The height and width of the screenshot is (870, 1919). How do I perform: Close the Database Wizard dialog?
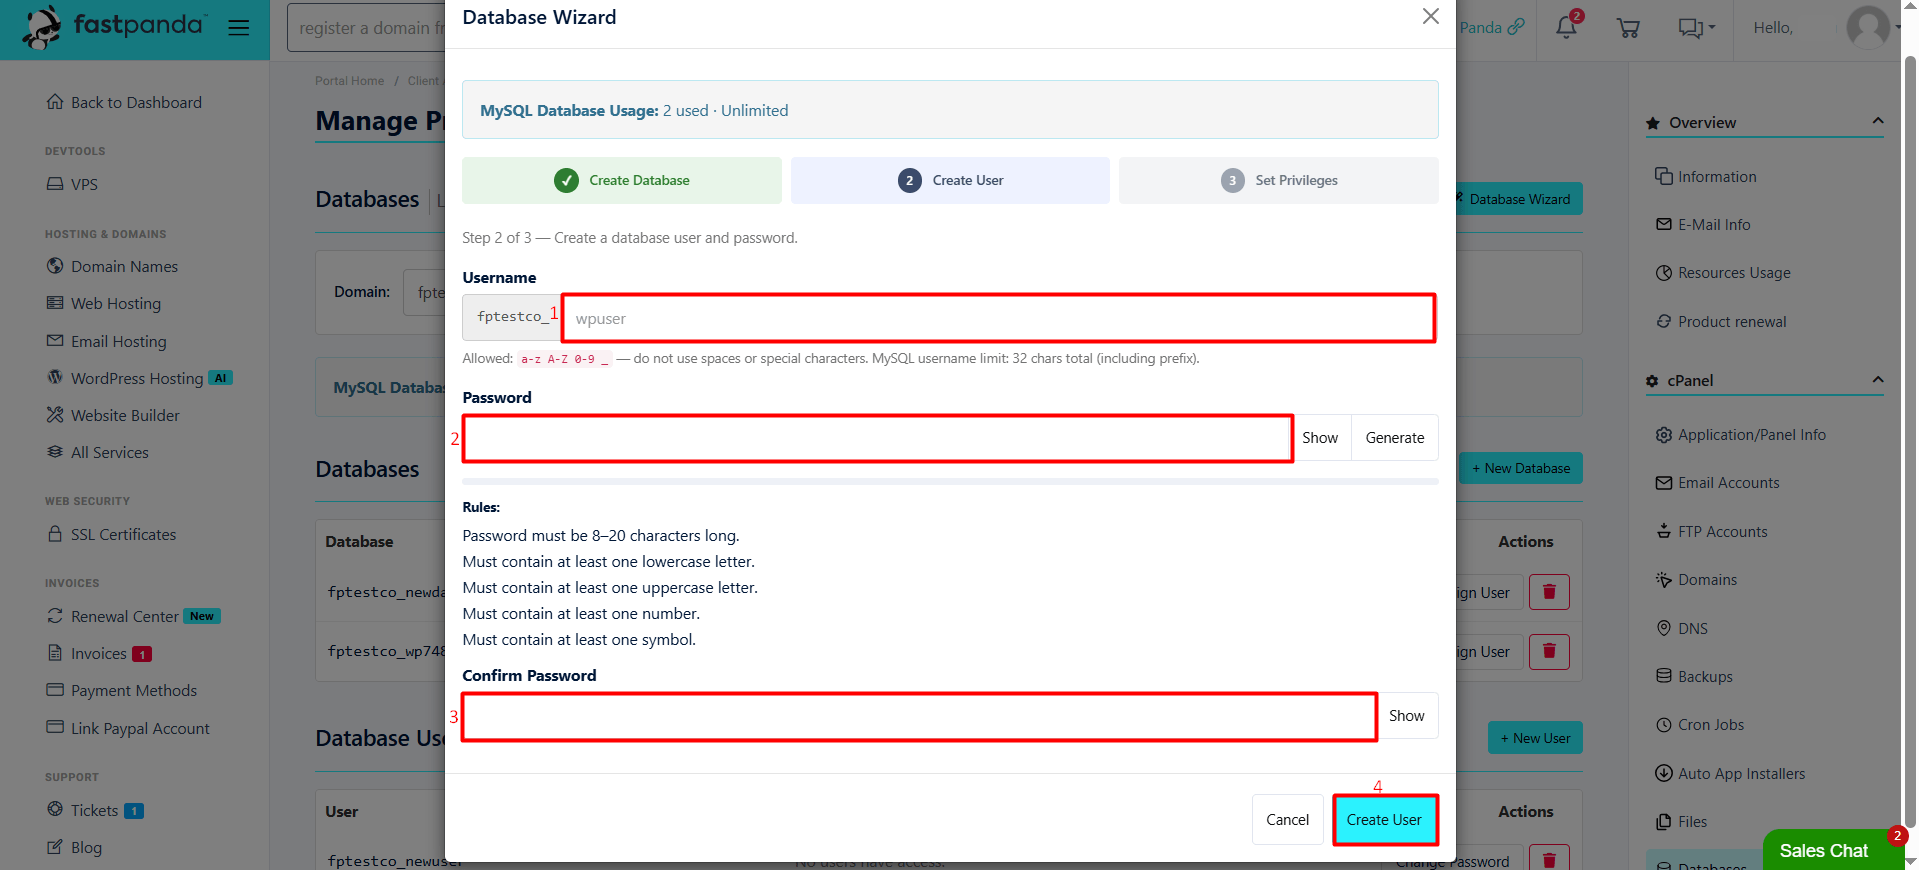[1431, 16]
